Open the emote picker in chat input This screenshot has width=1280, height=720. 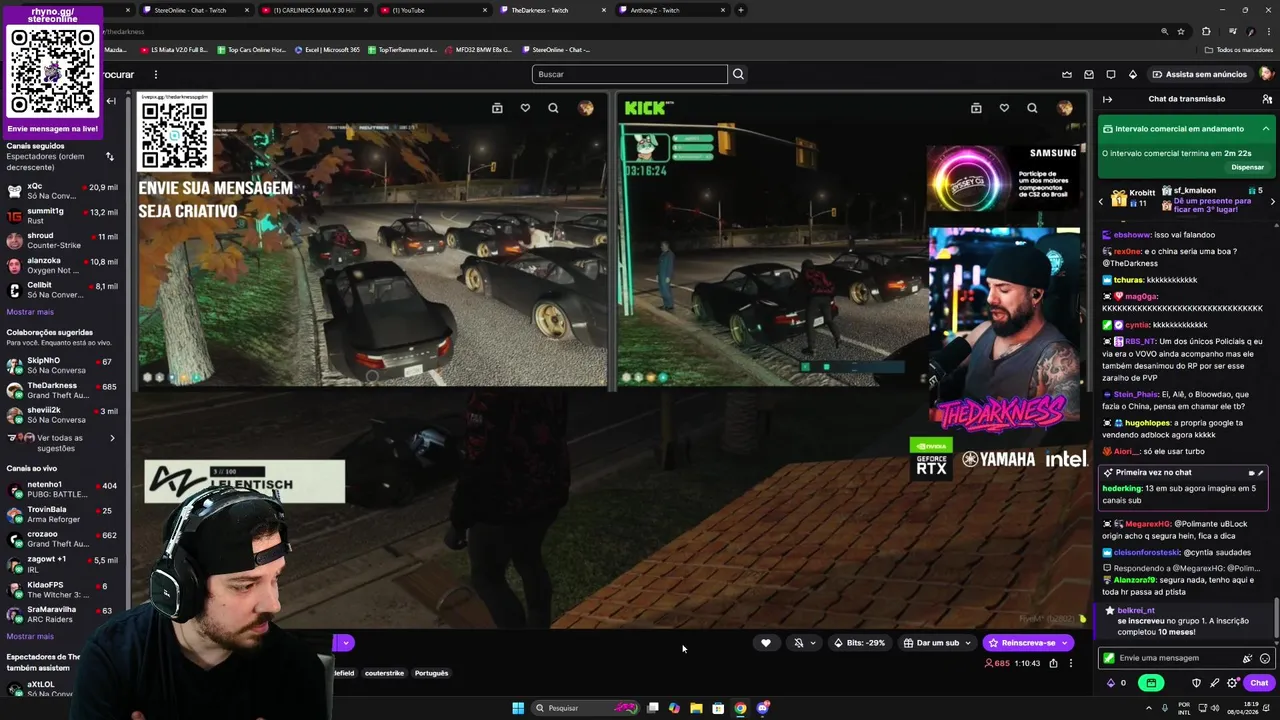1265,658
